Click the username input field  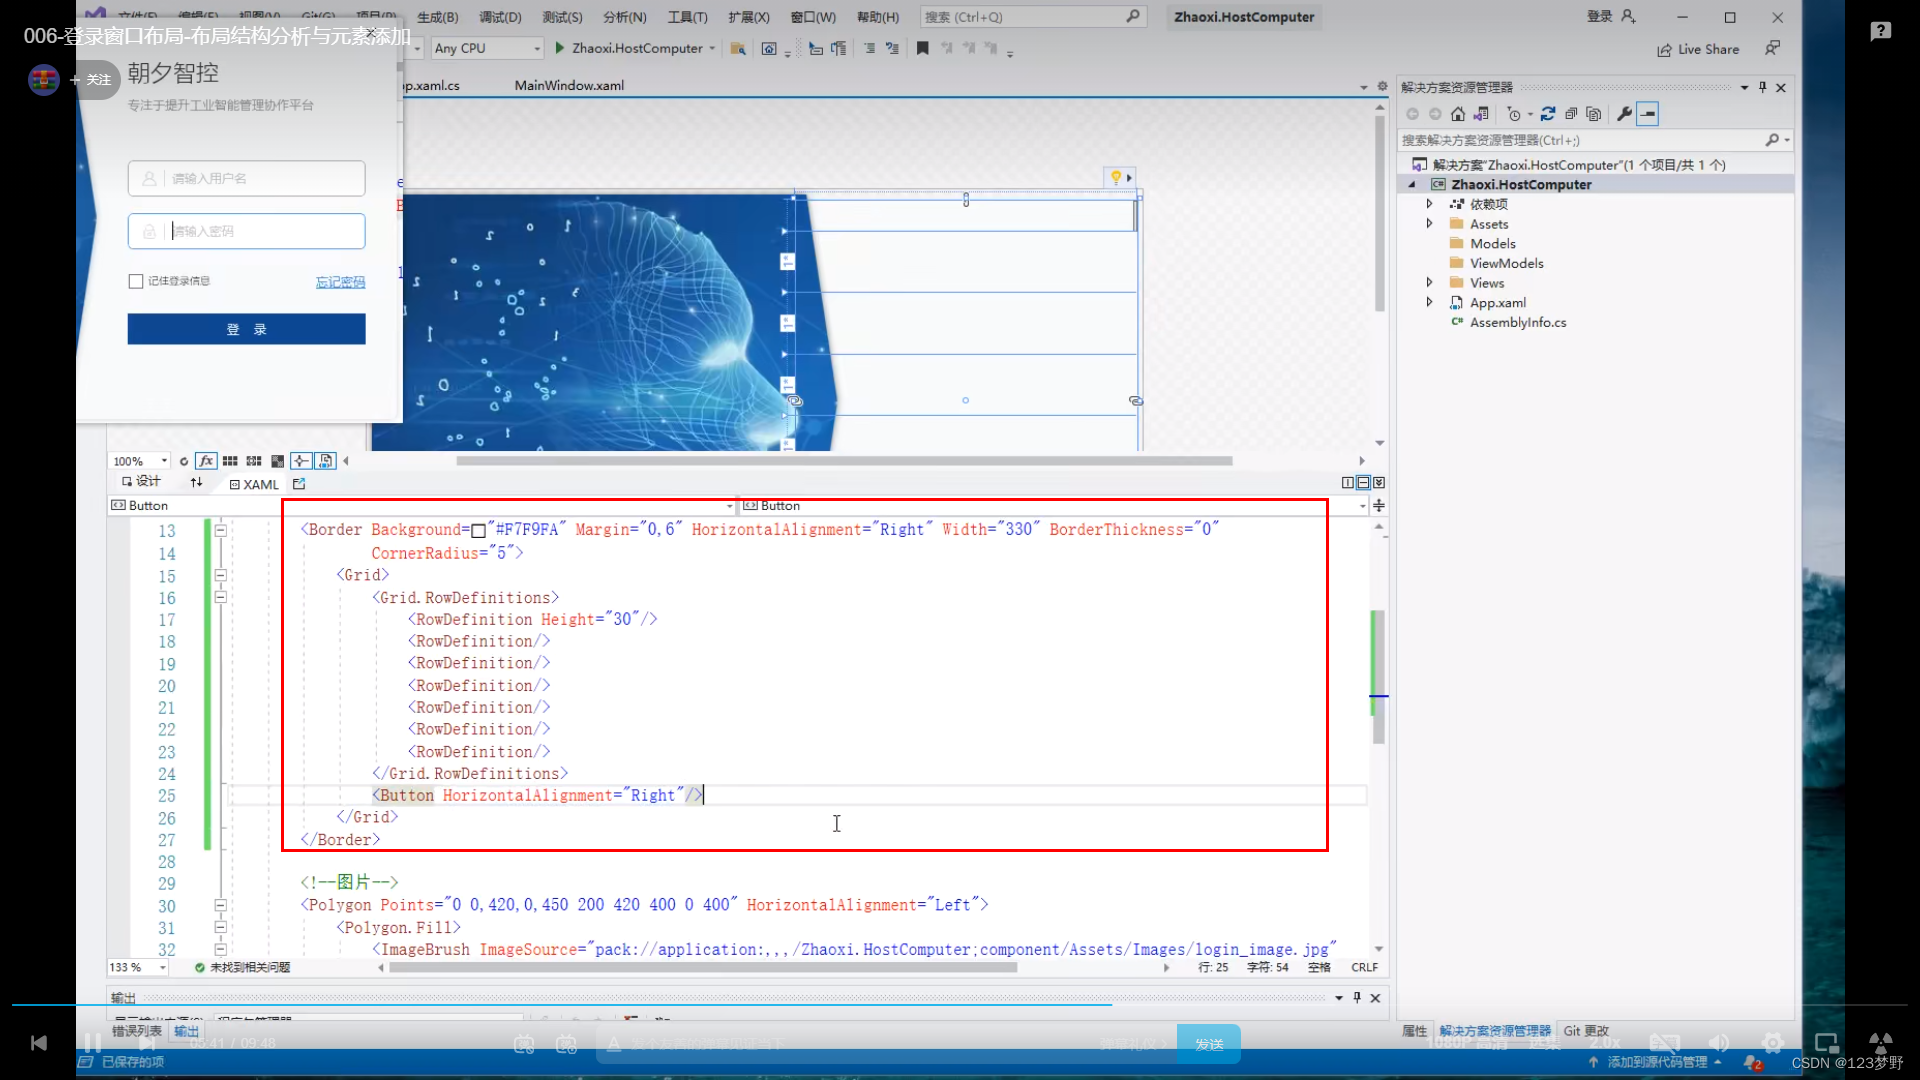pos(246,178)
